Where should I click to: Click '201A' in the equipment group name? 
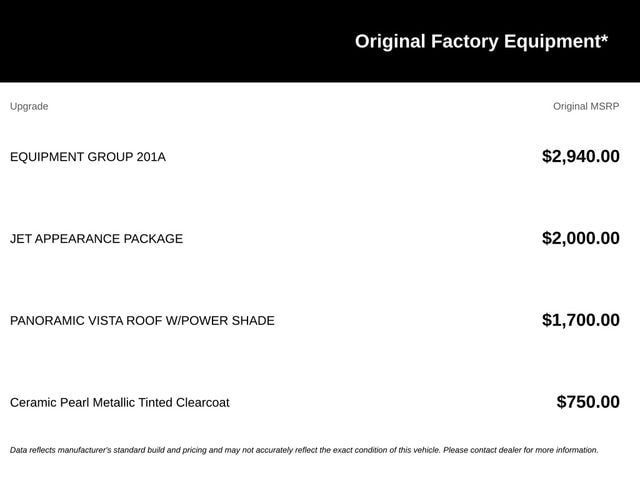(151, 157)
